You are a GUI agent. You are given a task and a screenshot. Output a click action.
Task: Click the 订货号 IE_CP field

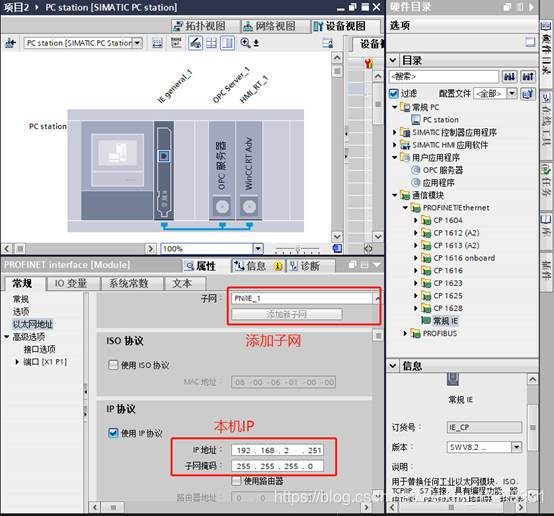tap(484, 427)
